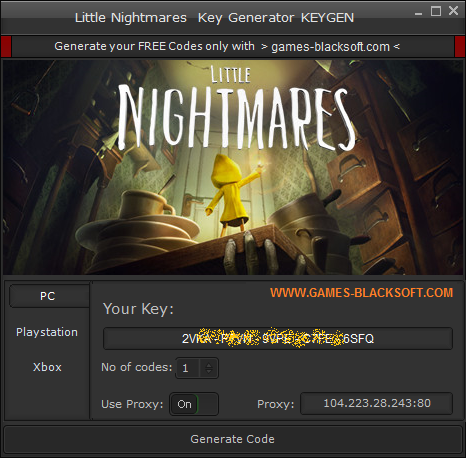Screen dimensions: 466x458
Task: Click the Your Key label
Action: [x=138, y=309]
